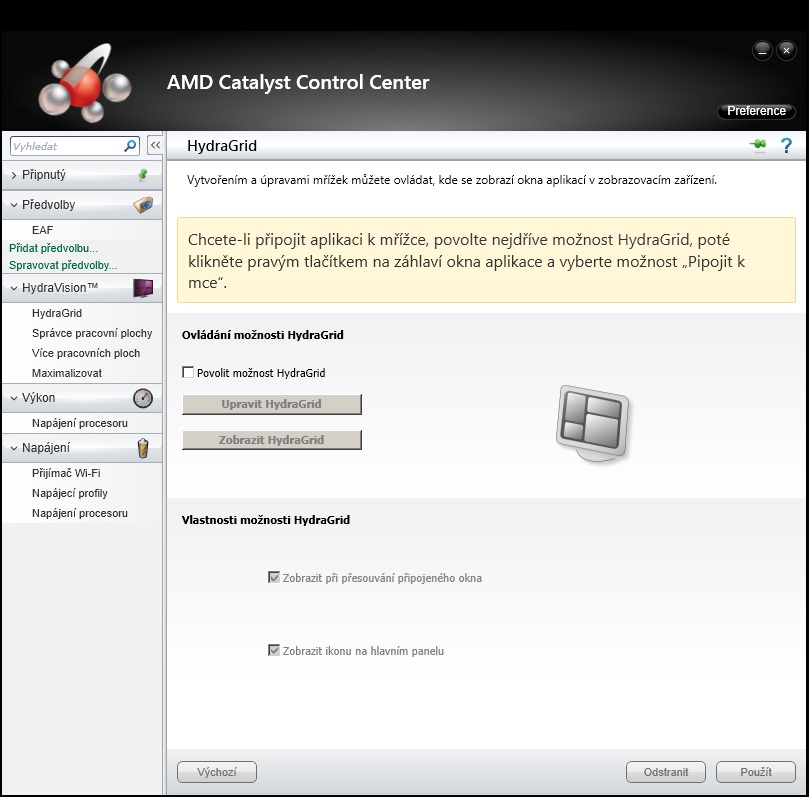Open Více pracovních ploch page
The height and width of the screenshot is (797, 809).
(86, 353)
